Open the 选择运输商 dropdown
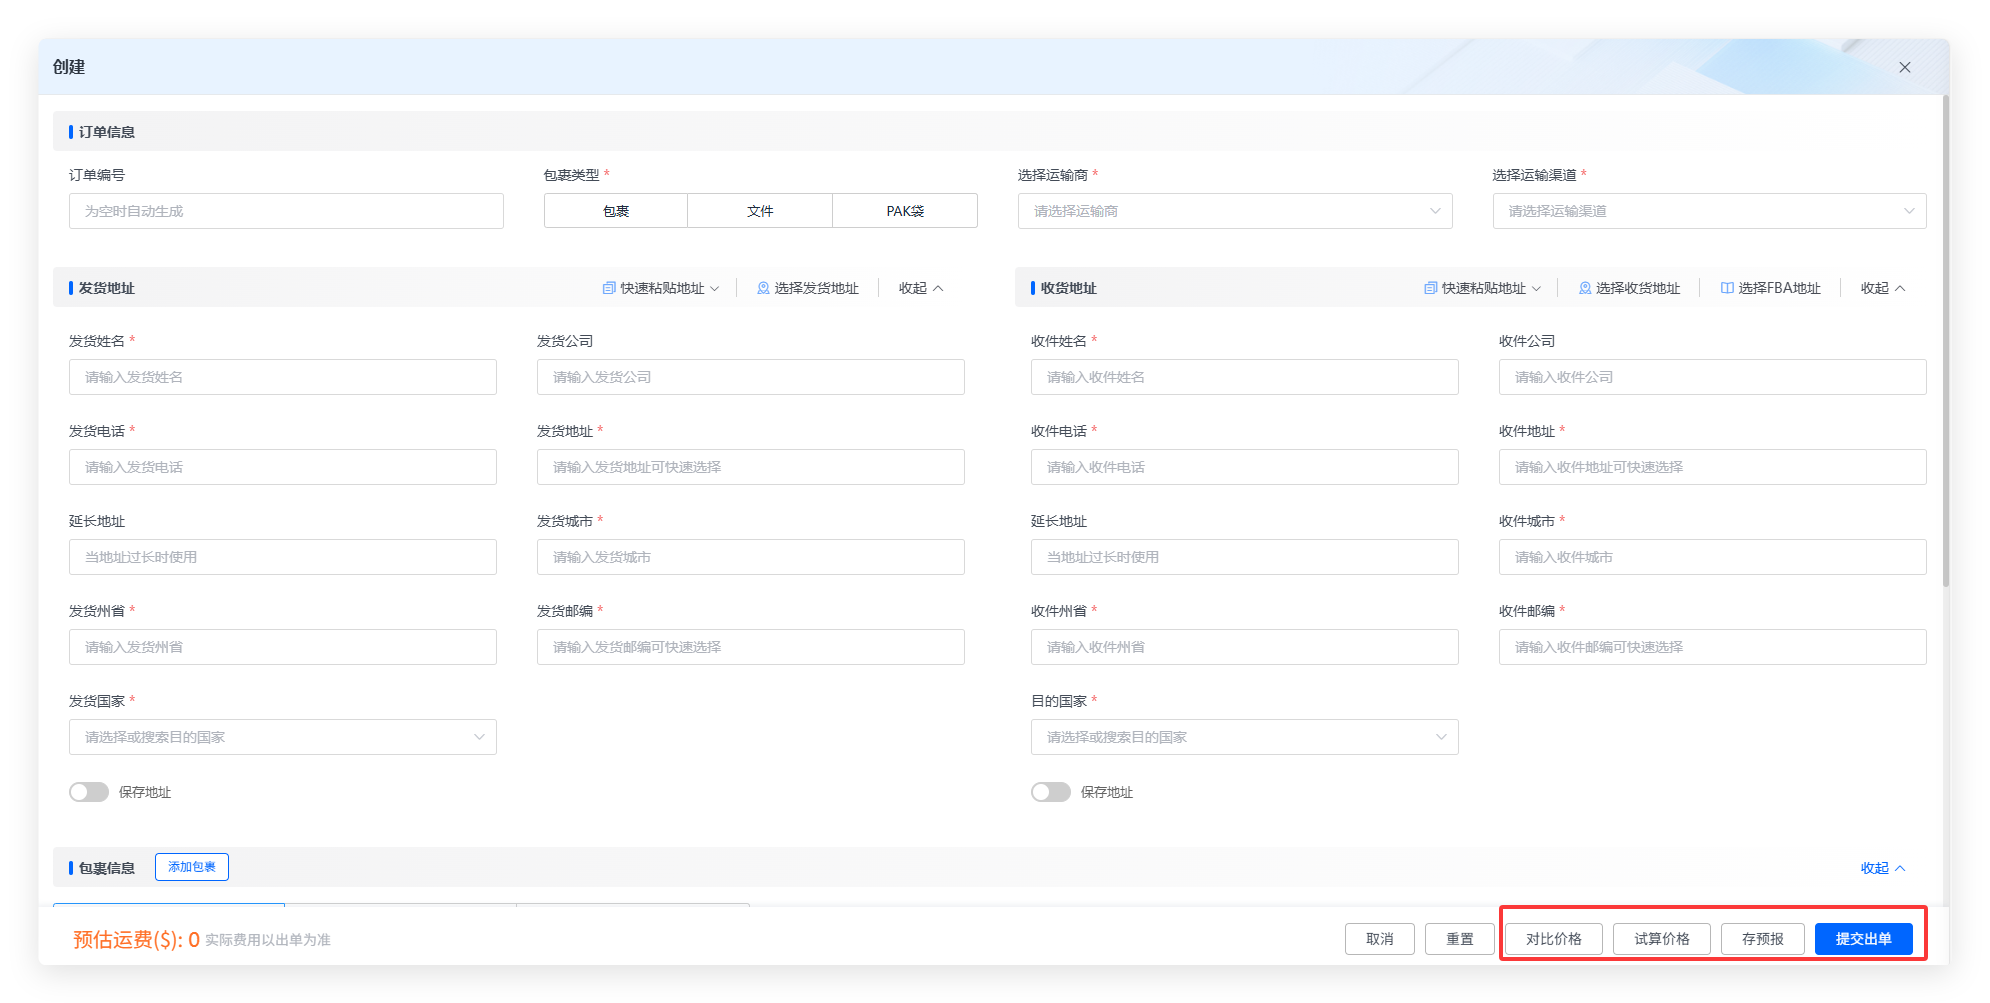The image size is (1990, 1003). tap(1234, 211)
